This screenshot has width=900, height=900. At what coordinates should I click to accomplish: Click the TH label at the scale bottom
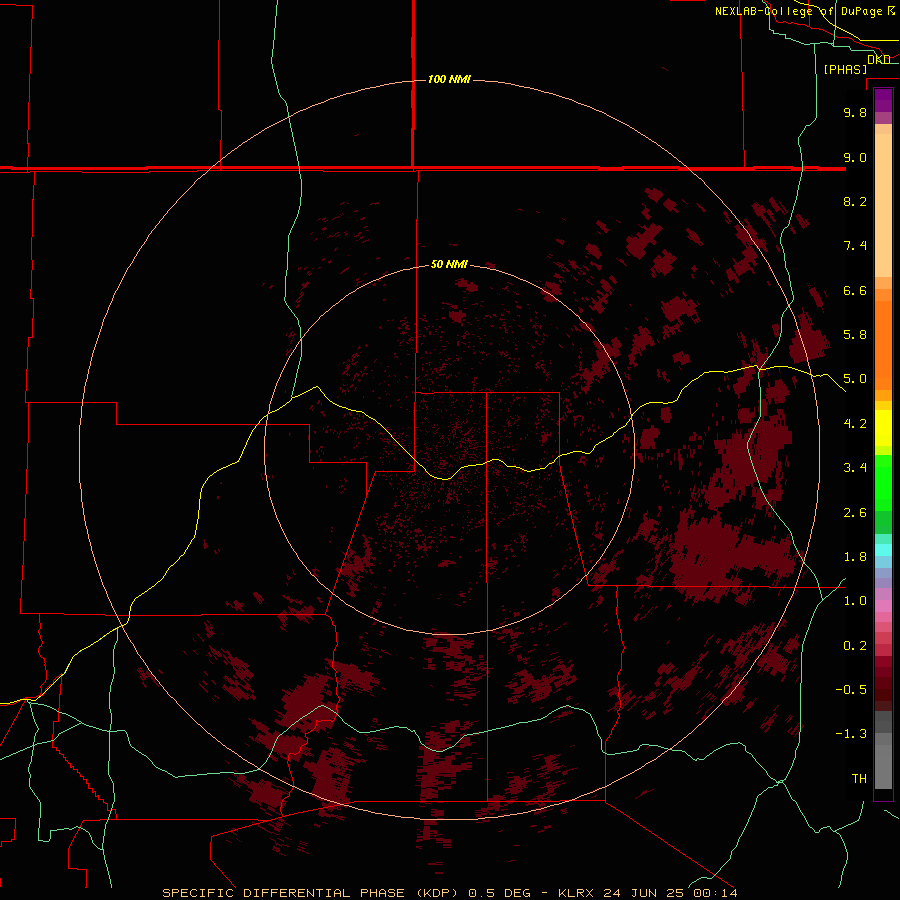click(x=859, y=779)
